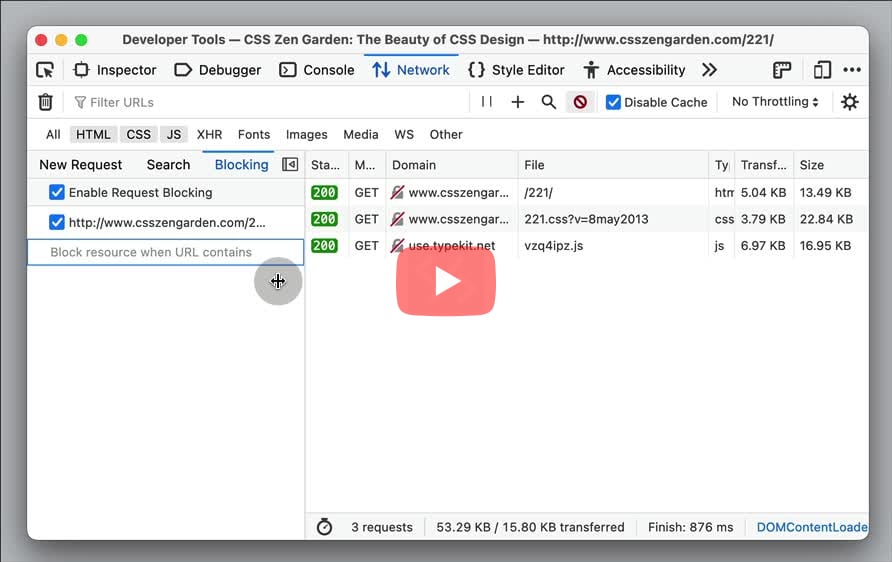Focus the Filter URLs field

(267, 102)
